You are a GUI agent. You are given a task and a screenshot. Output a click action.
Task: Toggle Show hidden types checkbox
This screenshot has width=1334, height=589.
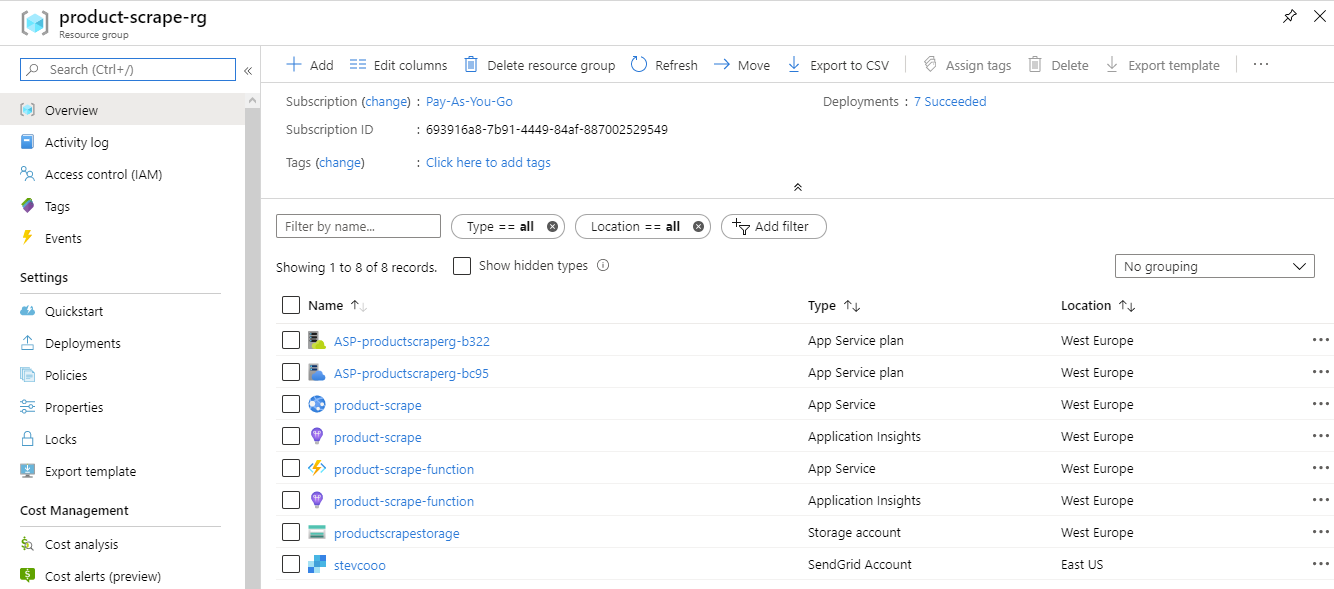pyautogui.click(x=462, y=266)
